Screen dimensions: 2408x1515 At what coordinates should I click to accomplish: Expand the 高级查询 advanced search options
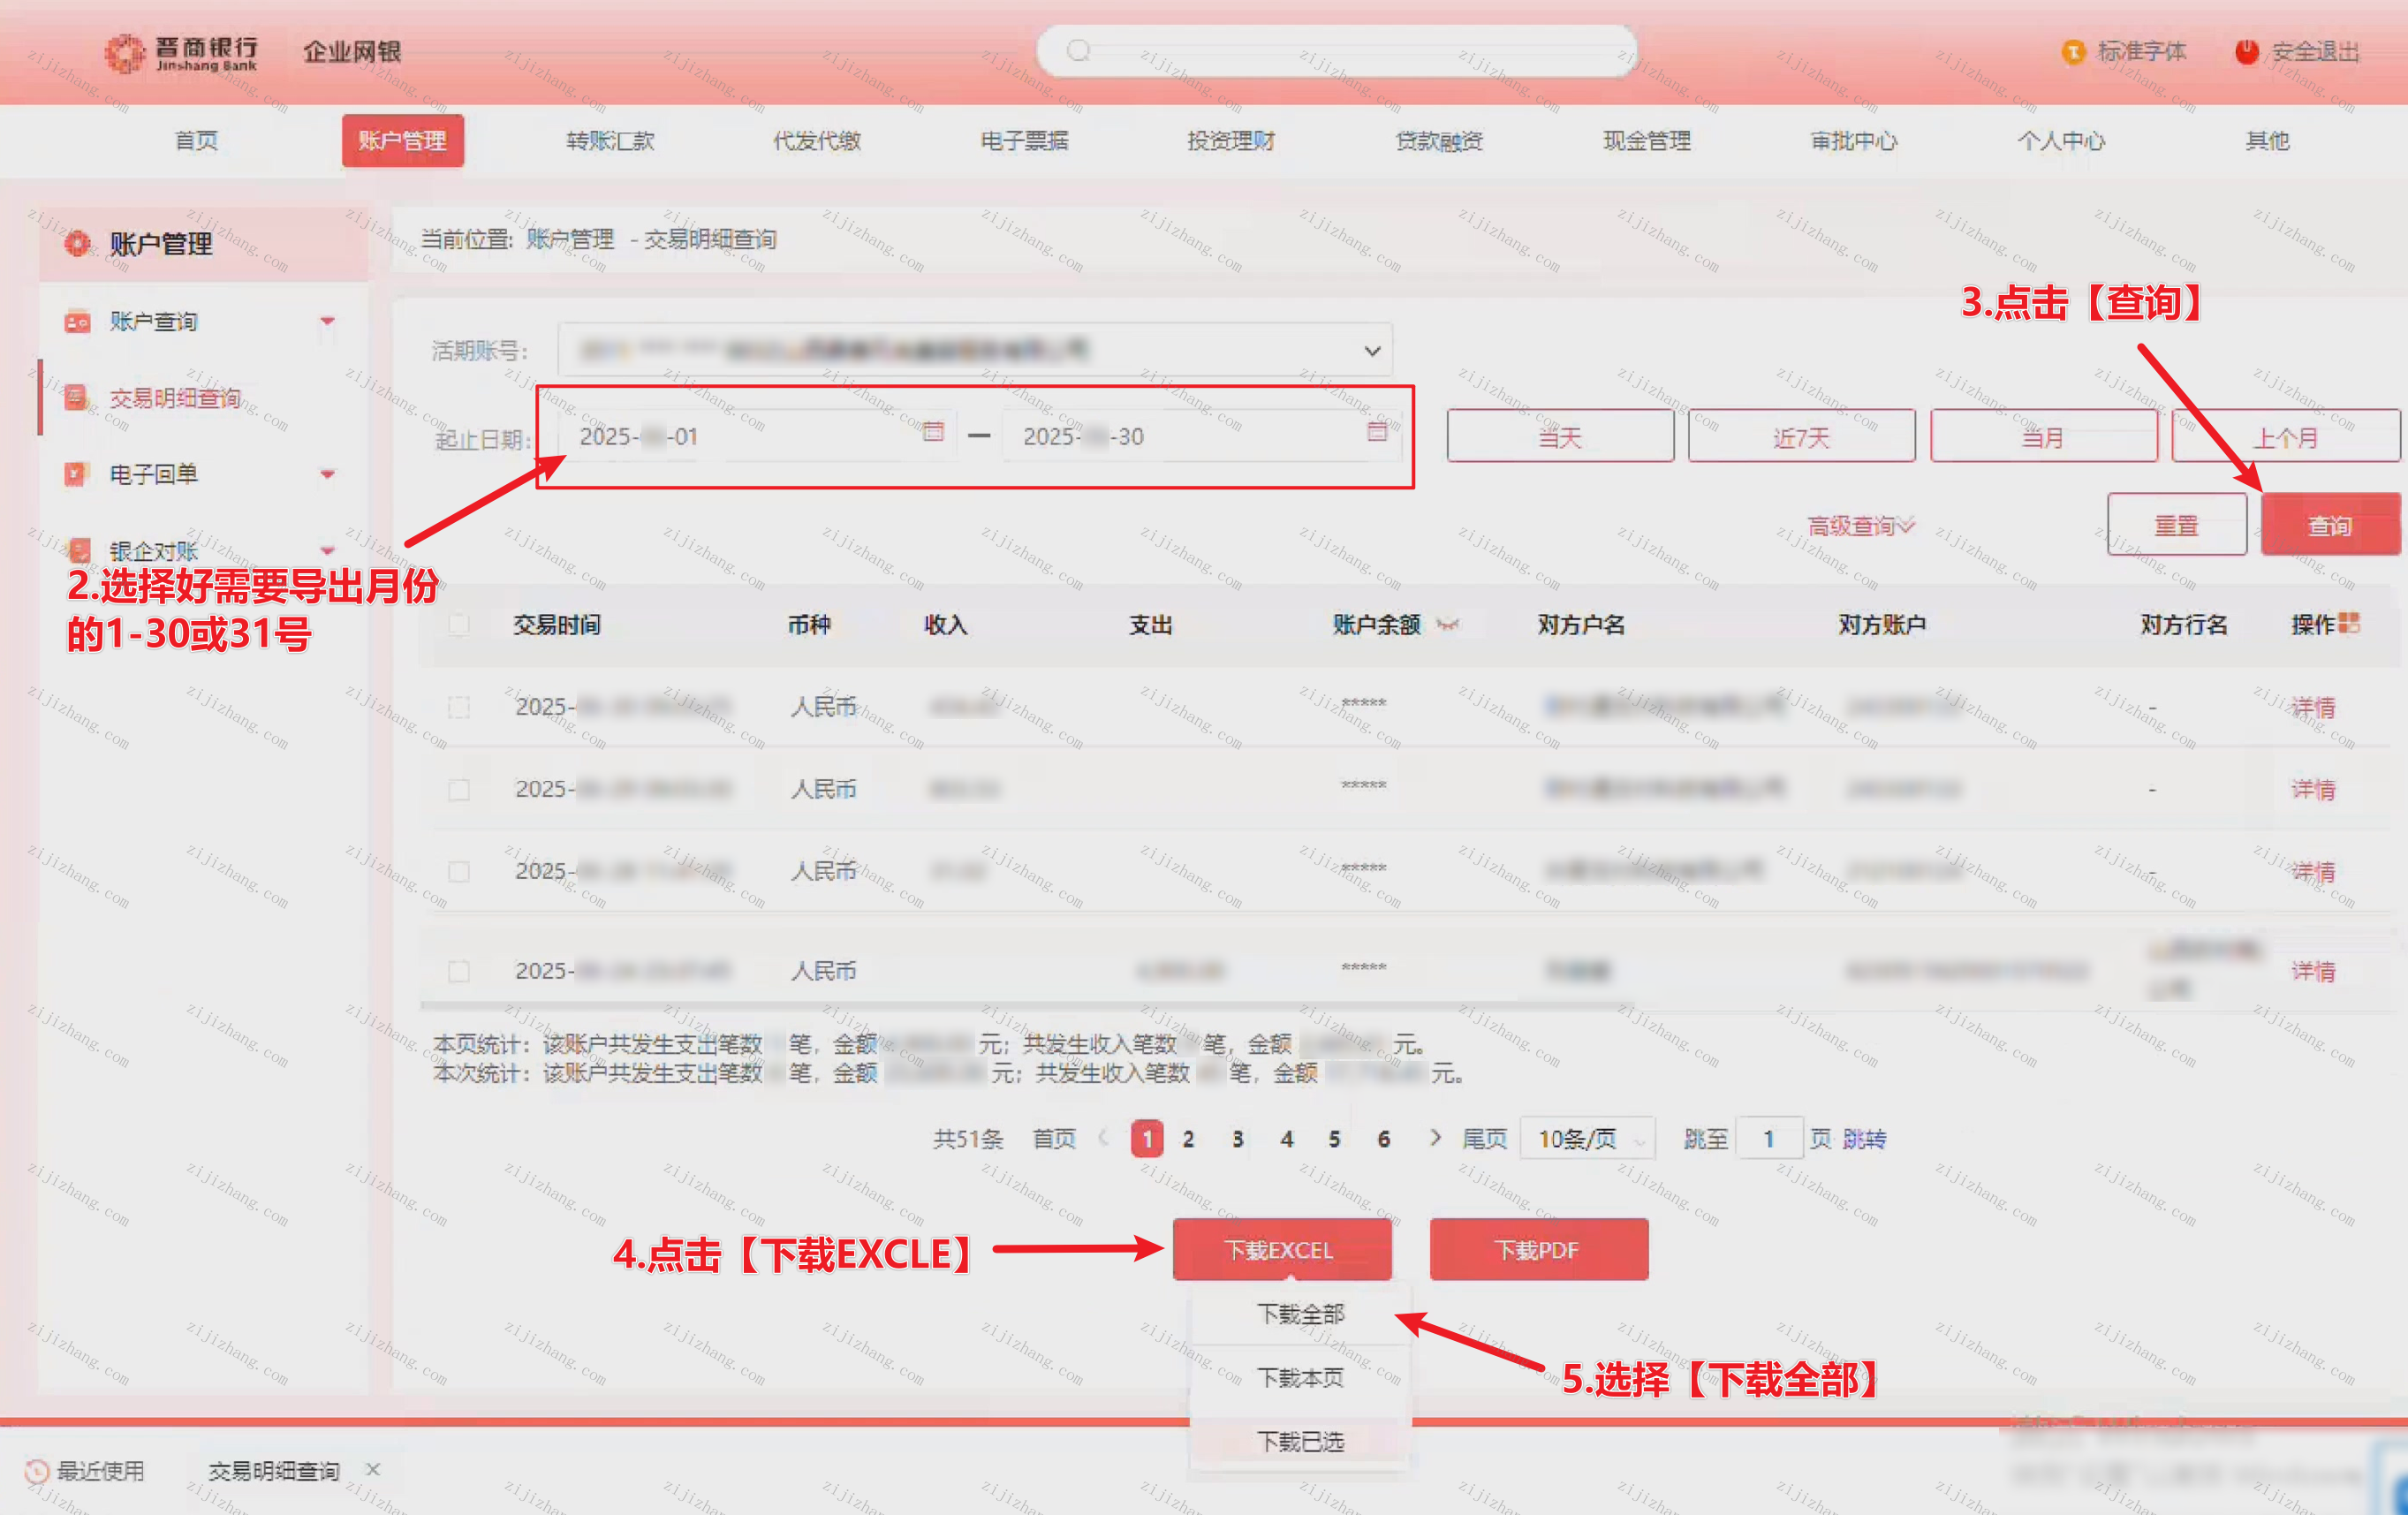click(x=1860, y=526)
